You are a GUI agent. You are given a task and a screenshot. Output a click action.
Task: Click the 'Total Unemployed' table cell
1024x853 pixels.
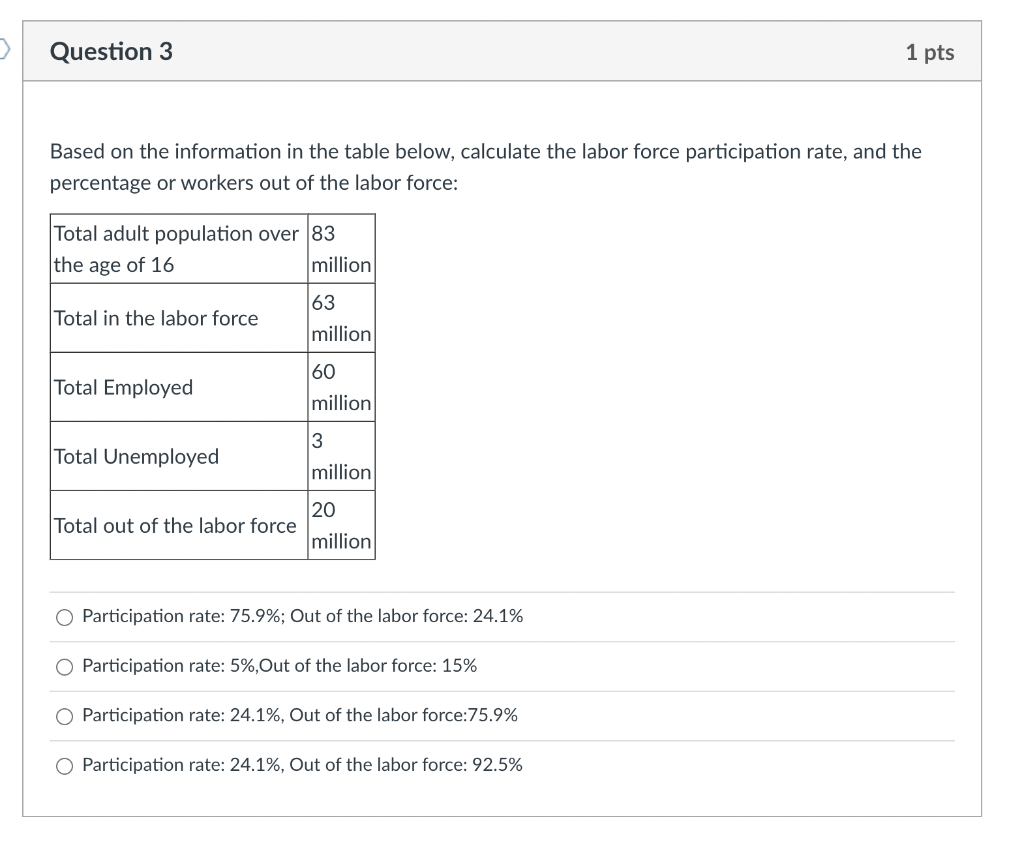click(x=179, y=457)
